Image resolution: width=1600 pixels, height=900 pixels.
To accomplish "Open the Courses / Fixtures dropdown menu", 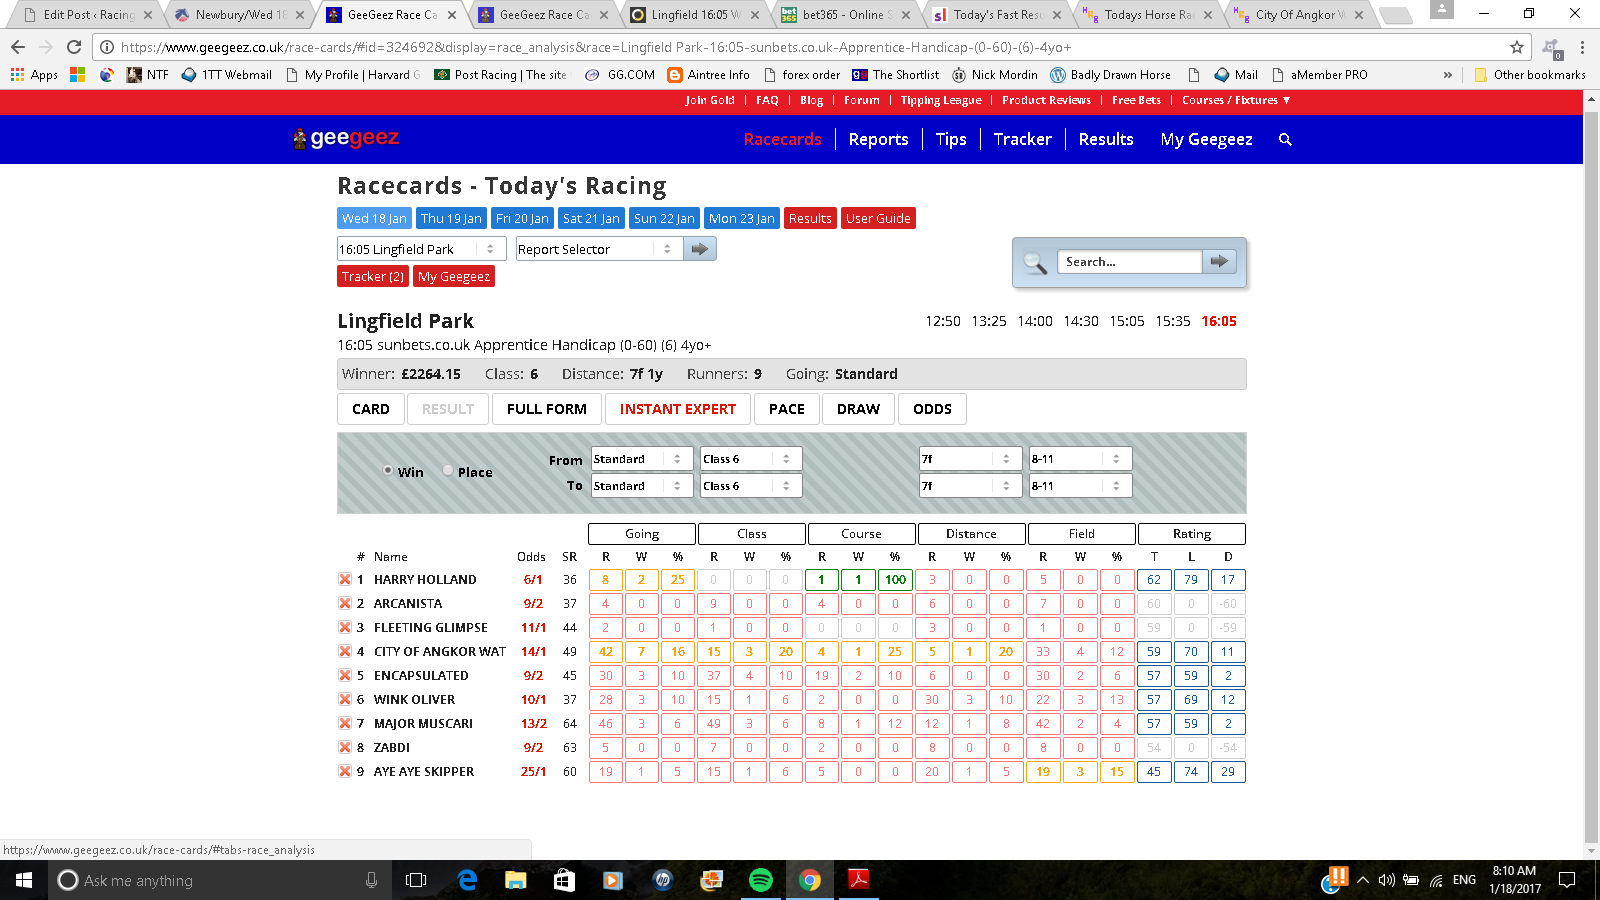I will 1236,100.
